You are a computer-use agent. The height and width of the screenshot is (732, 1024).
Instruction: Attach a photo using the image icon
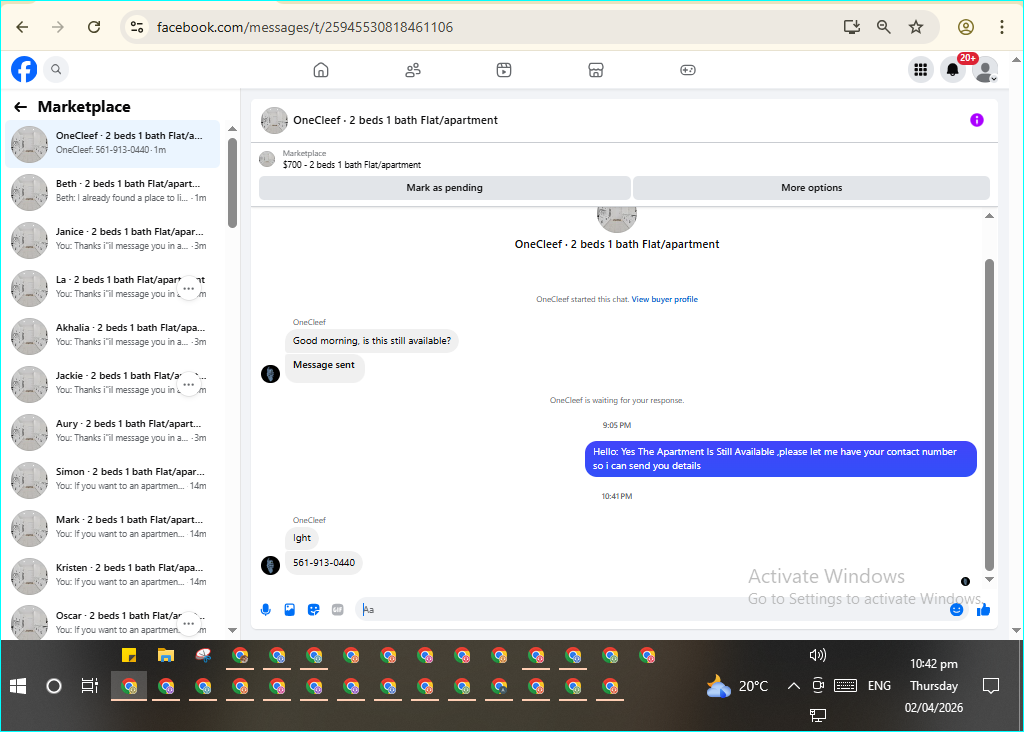tap(290, 609)
